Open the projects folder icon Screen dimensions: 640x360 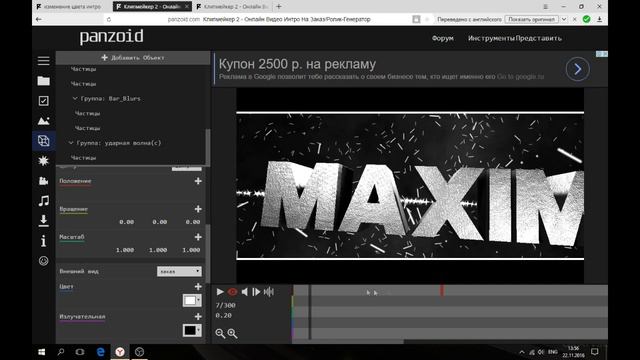tap(44, 81)
